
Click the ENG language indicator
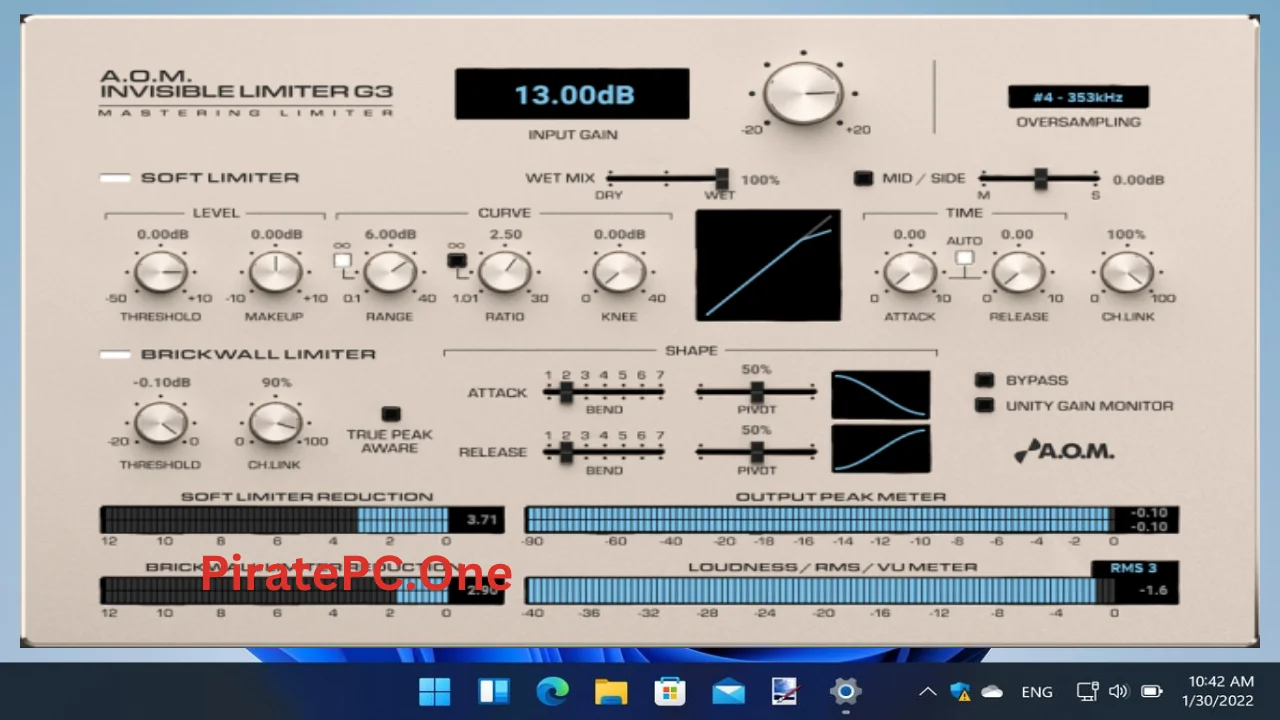coord(1037,691)
